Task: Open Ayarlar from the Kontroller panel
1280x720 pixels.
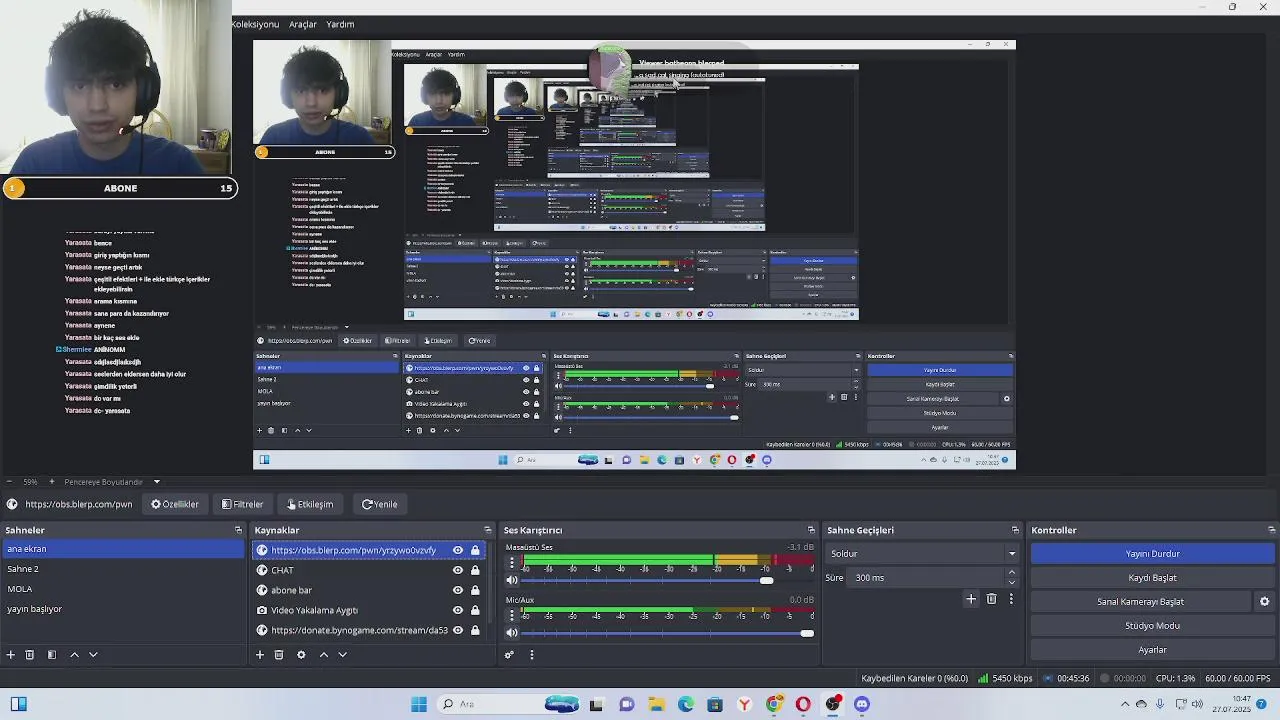Action: coord(1152,650)
